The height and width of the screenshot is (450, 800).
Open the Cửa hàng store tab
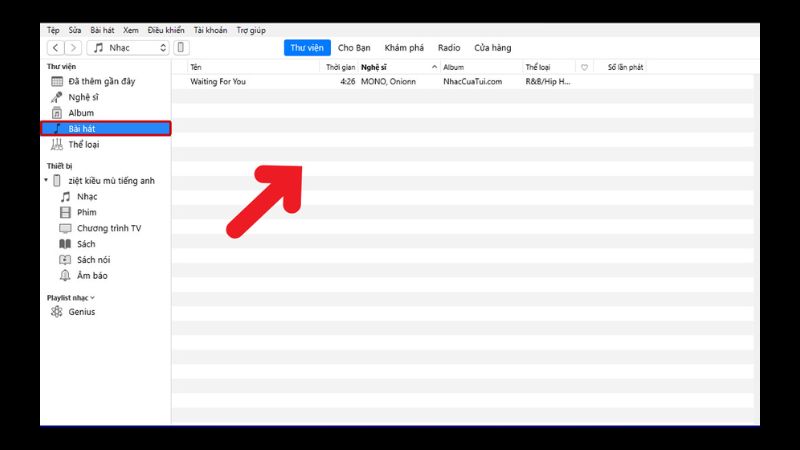(x=492, y=48)
